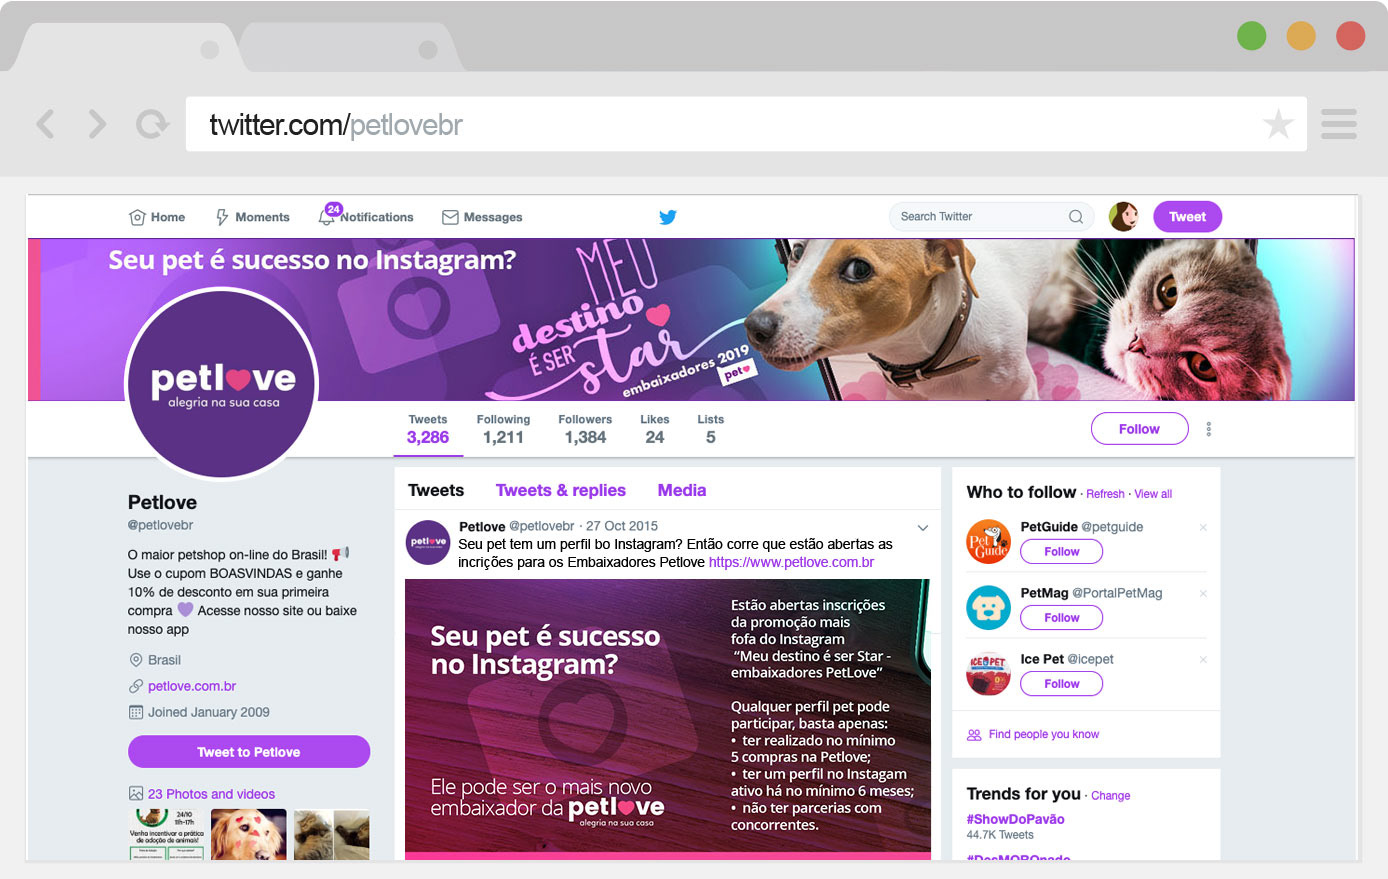Image resolution: width=1388 pixels, height=879 pixels.
Task: Open the user avatar menu
Action: click(1124, 216)
